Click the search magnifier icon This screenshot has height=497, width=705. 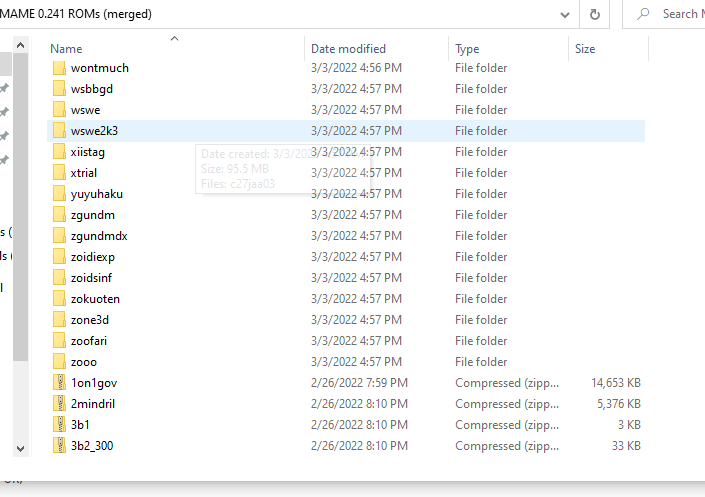(643, 14)
